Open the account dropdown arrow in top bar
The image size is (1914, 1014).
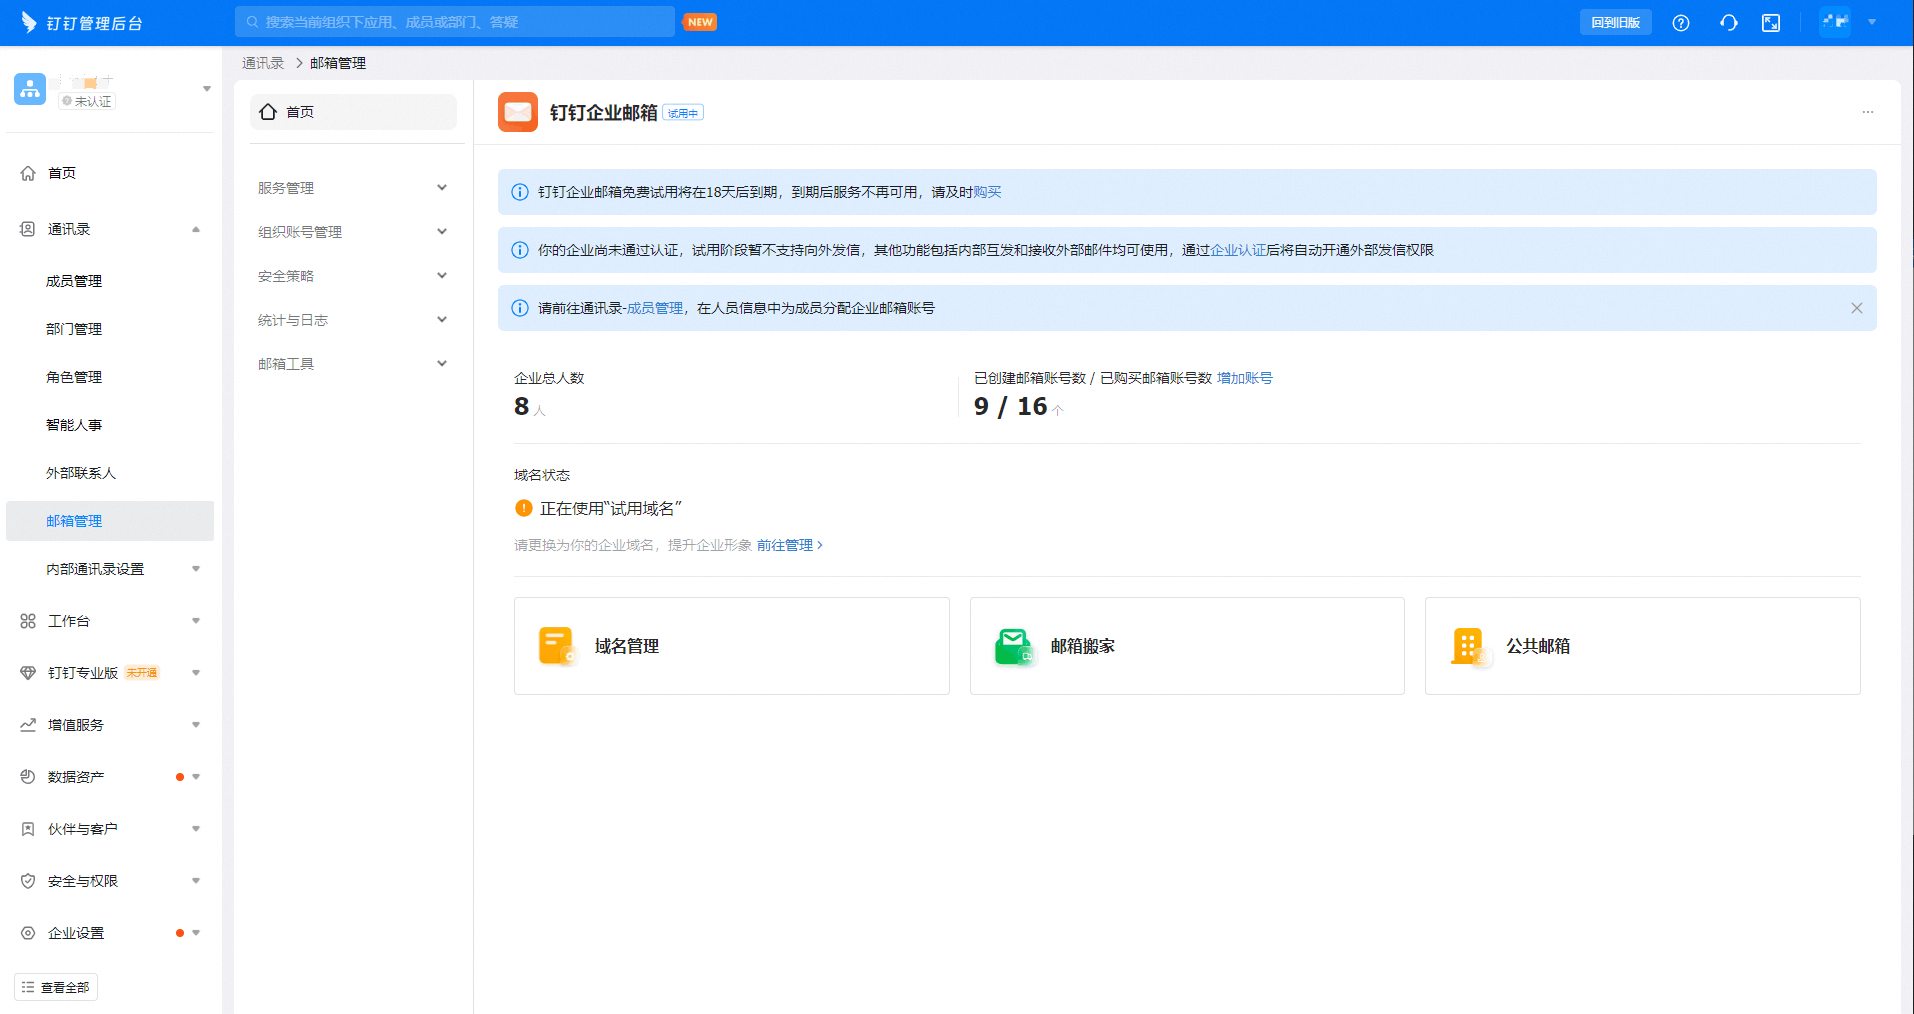pos(1872,22)
